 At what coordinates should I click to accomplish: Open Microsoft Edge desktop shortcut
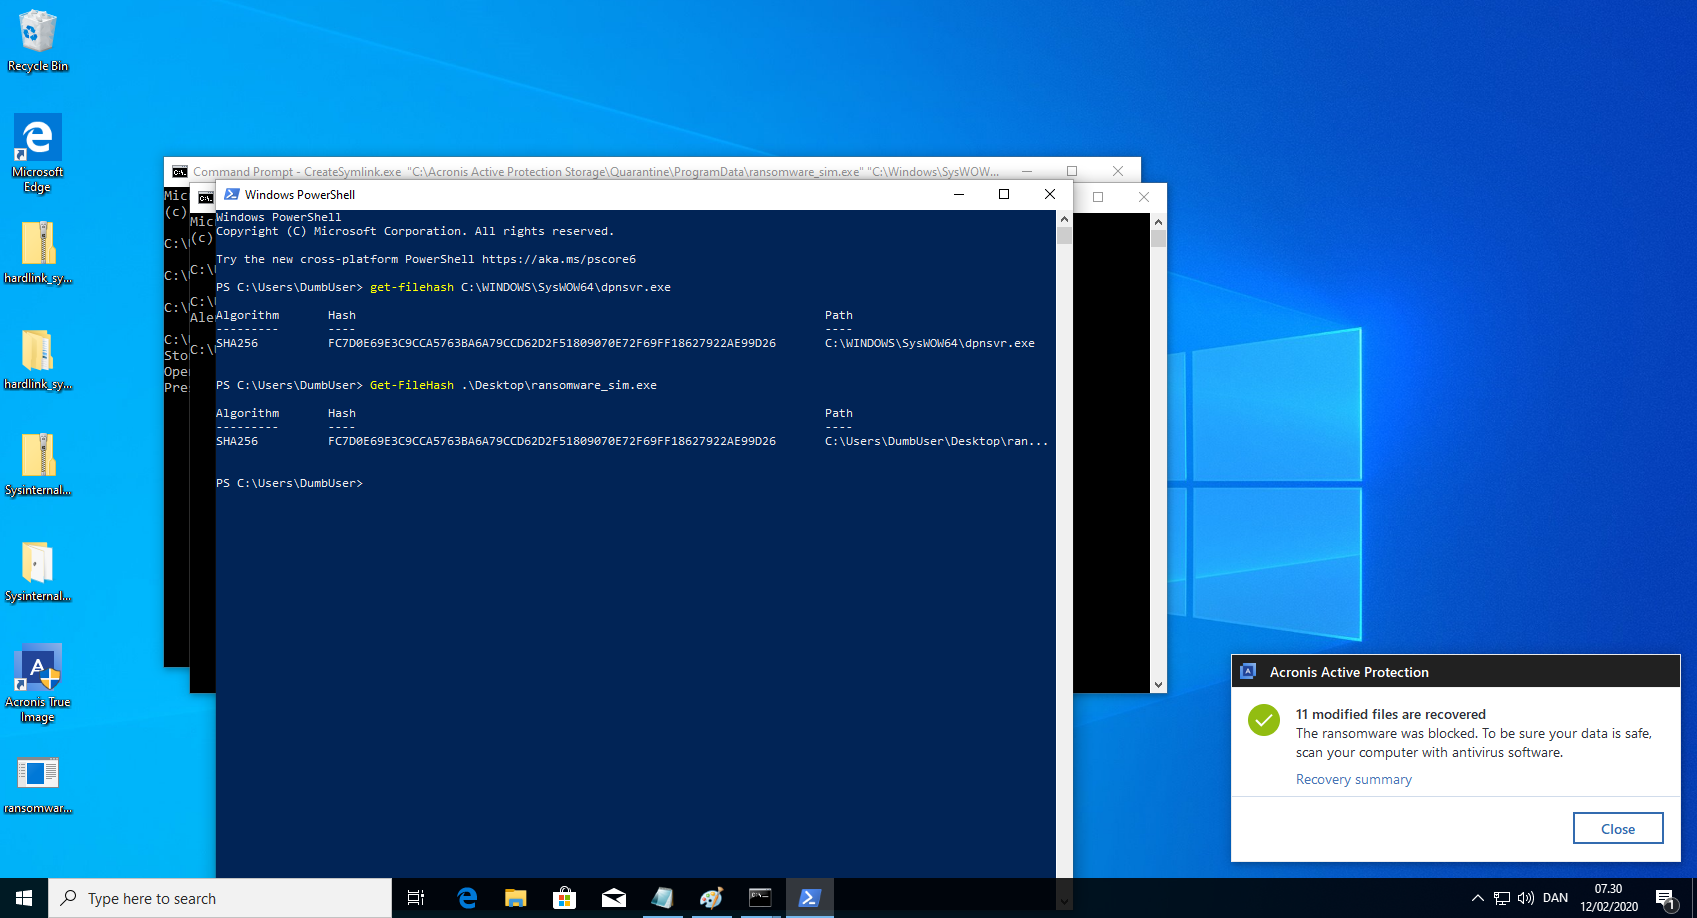pyautogui.click(x=38, y=139)
